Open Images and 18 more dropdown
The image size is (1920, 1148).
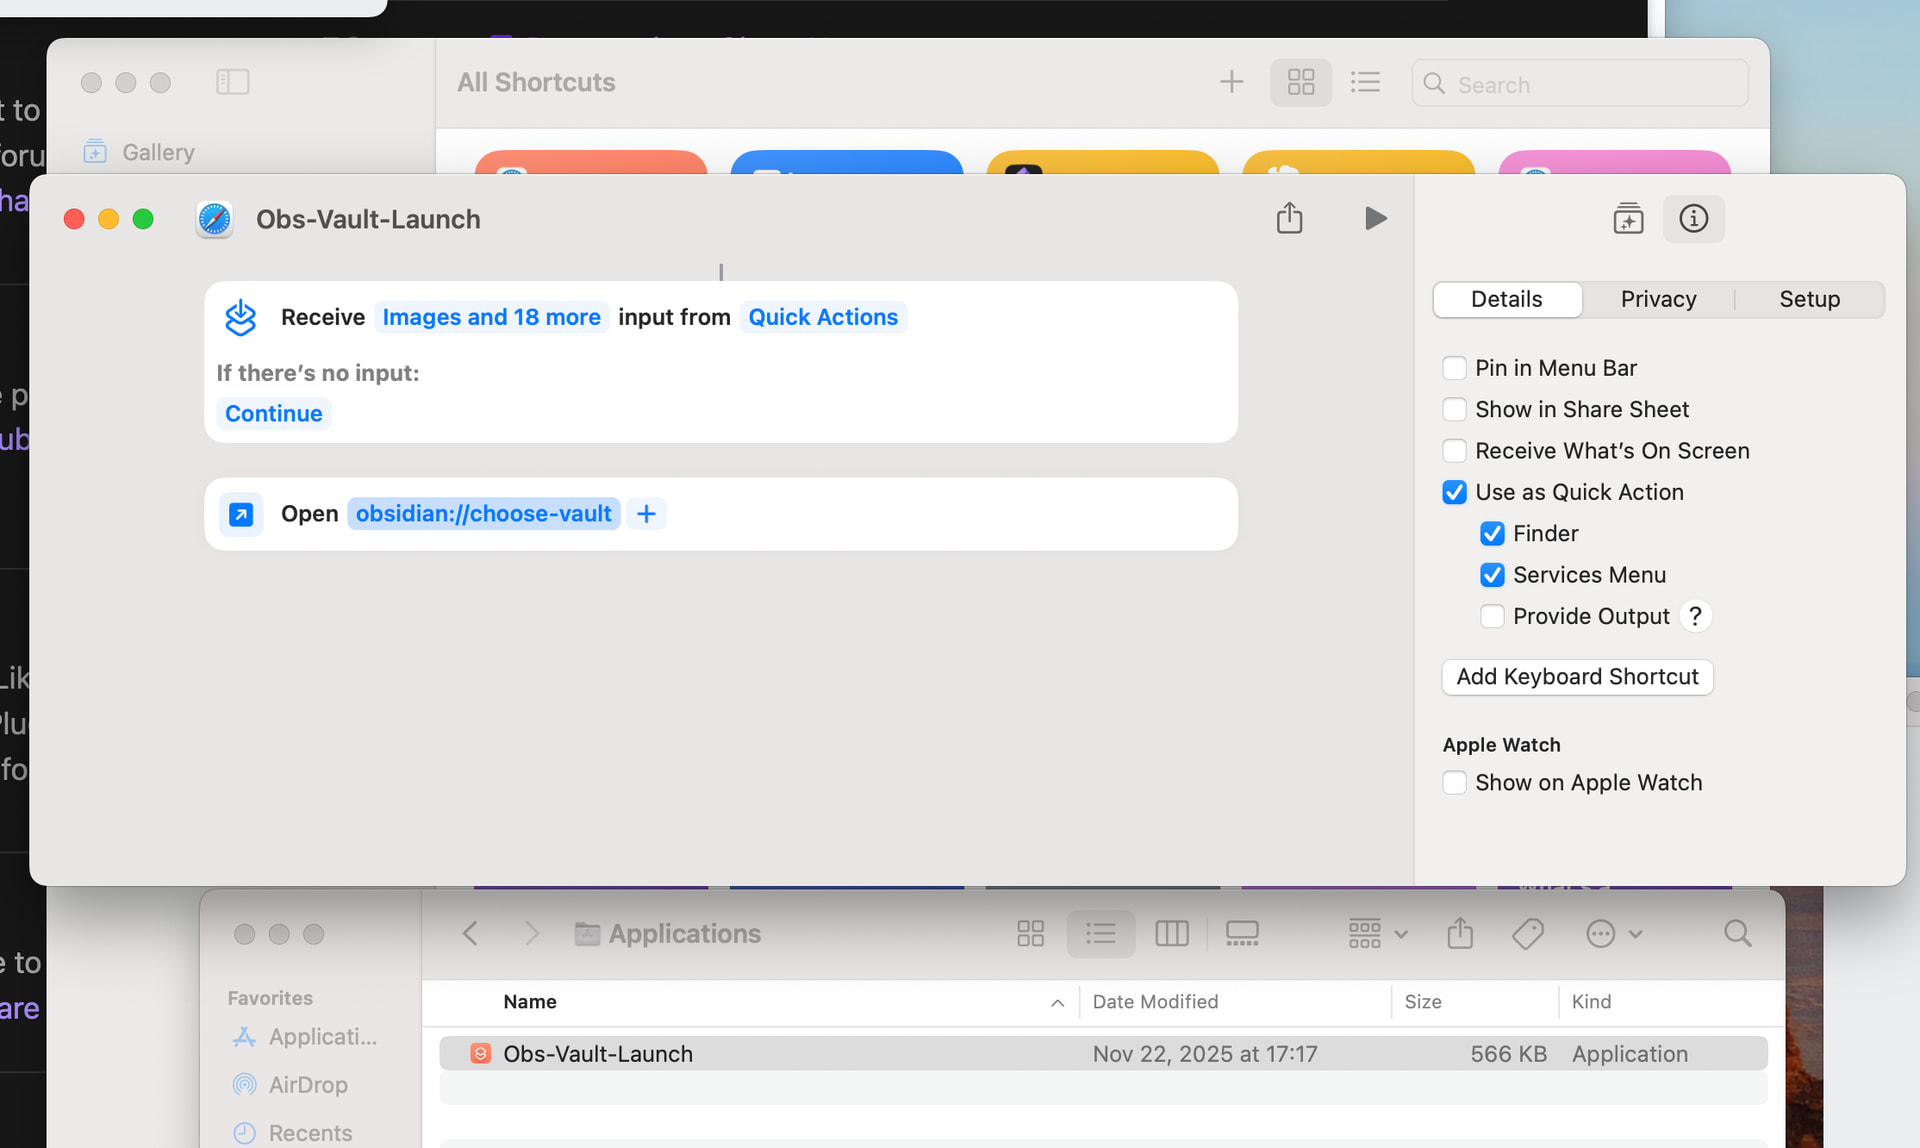491,317
